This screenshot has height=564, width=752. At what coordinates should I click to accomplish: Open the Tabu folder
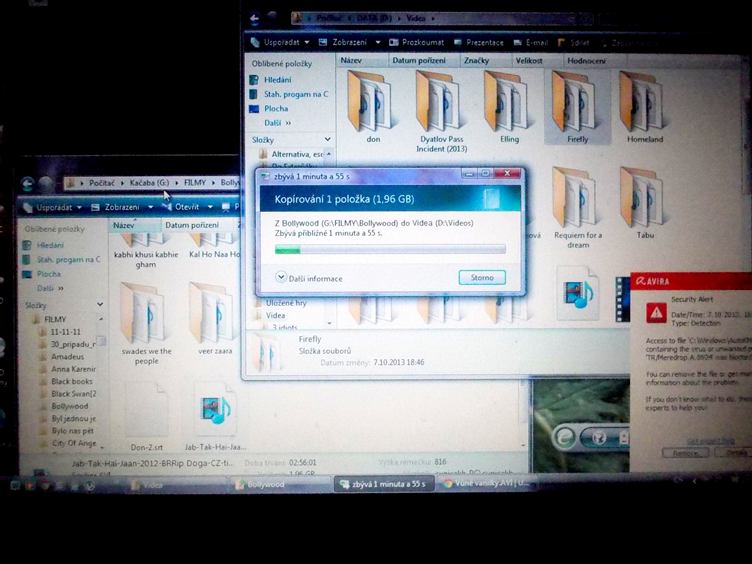point(644,203)
